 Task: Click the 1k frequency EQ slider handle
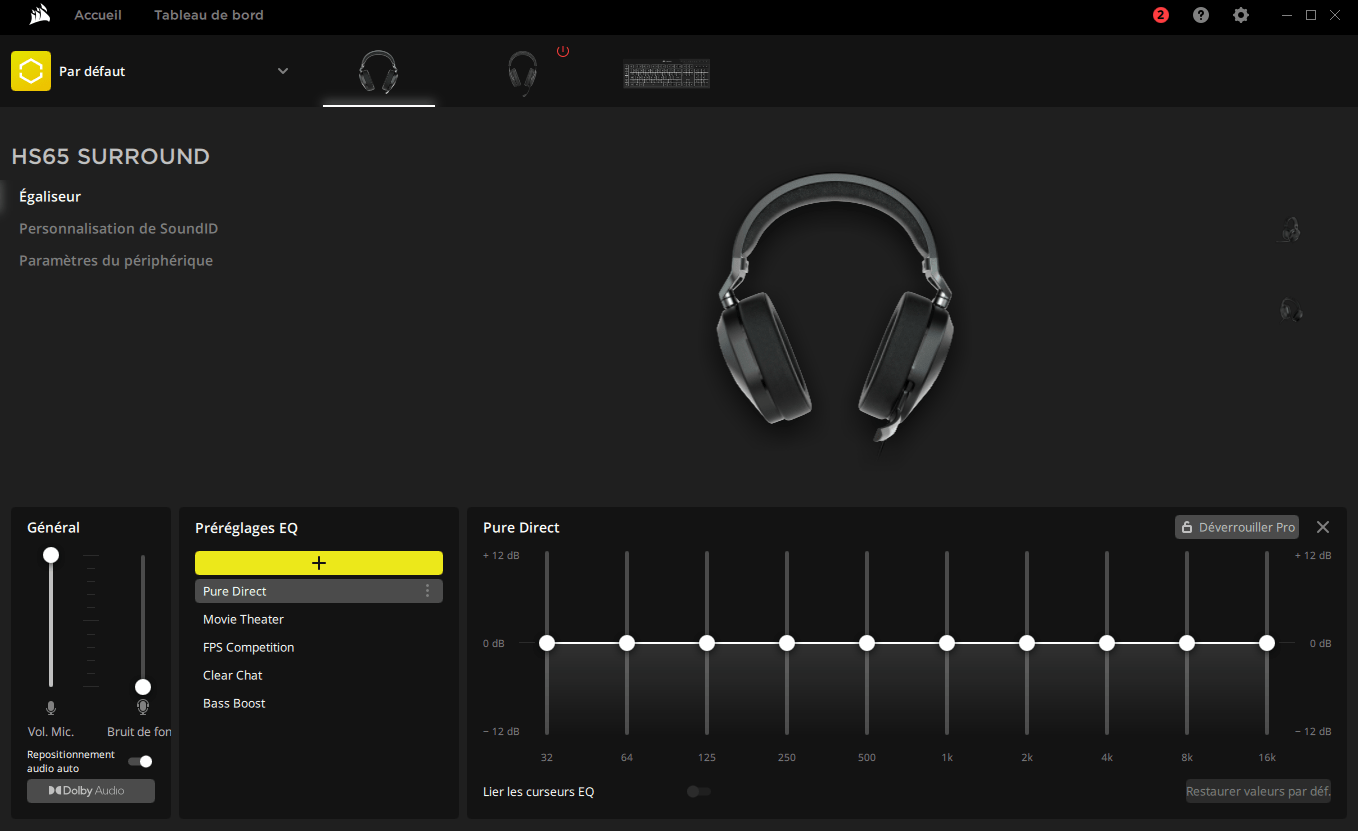(947, 643)
